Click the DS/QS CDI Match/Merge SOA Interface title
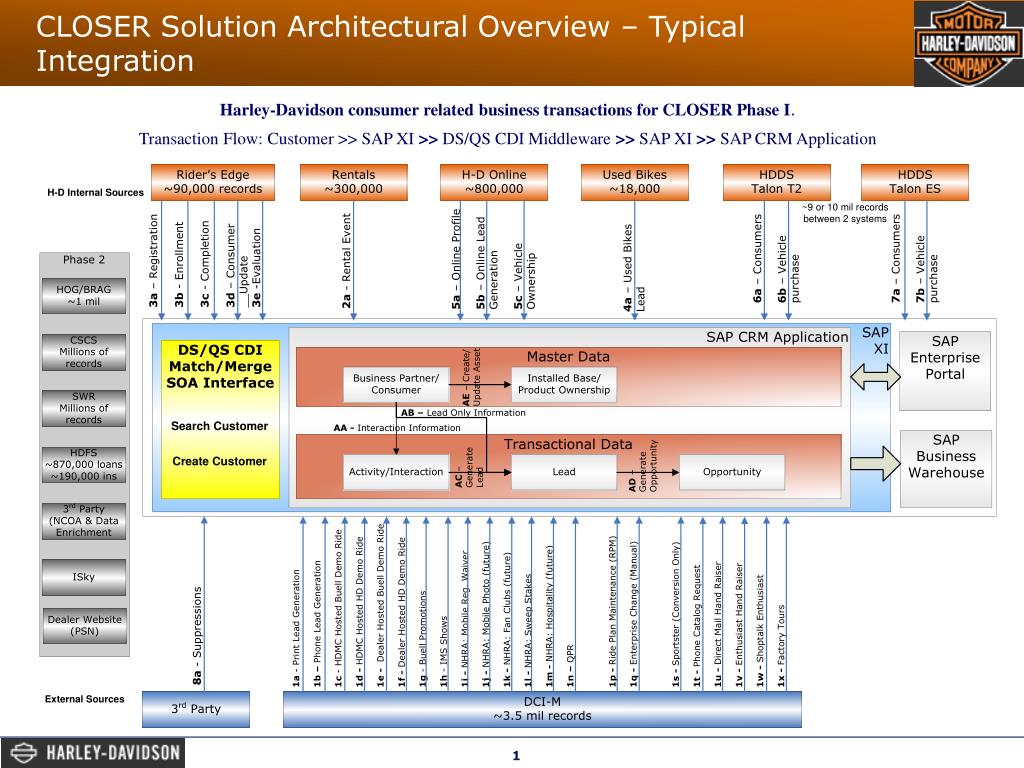 [x=220, y=366]
